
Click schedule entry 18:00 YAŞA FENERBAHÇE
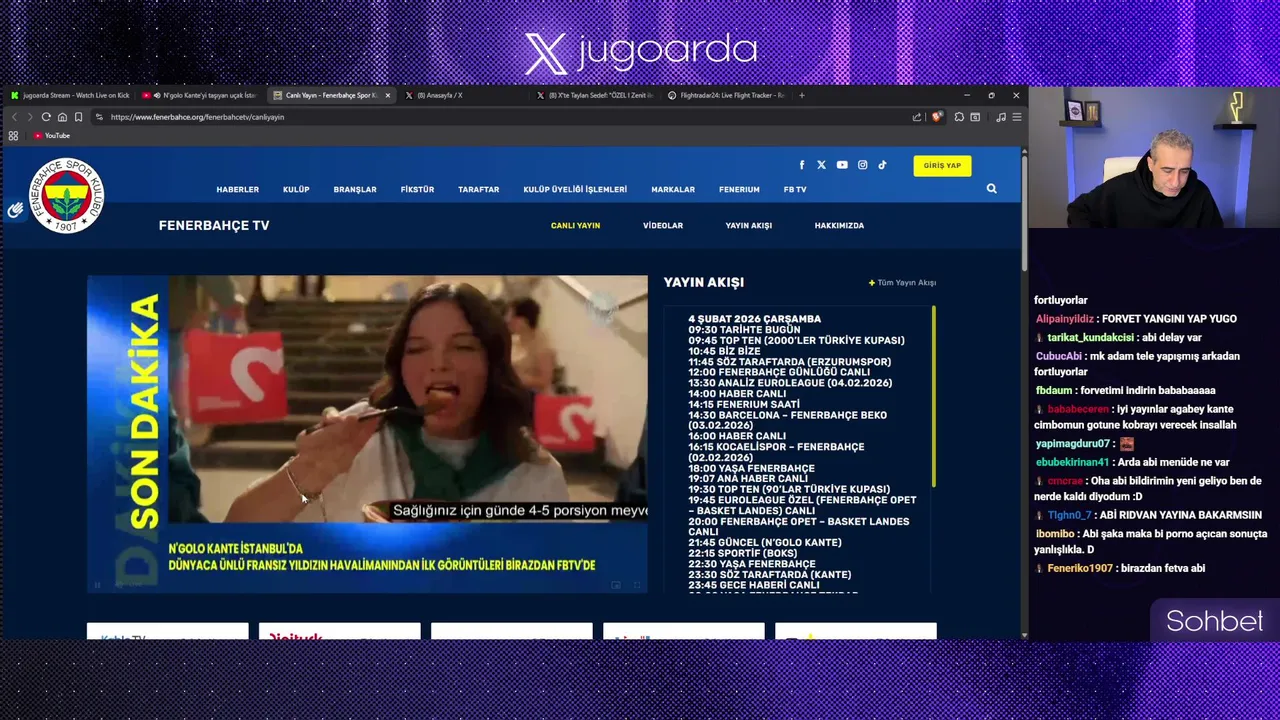(751, 468)
